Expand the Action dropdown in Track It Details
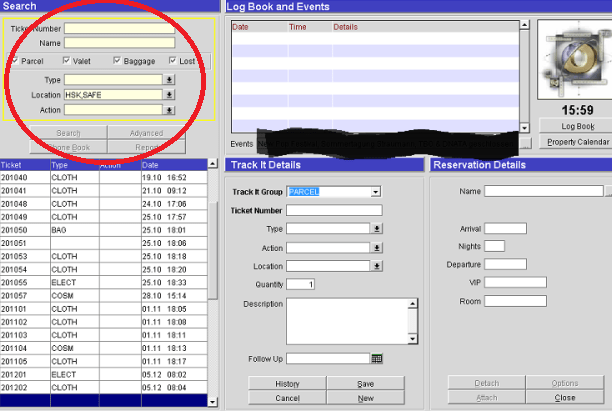 pos(377,248)
